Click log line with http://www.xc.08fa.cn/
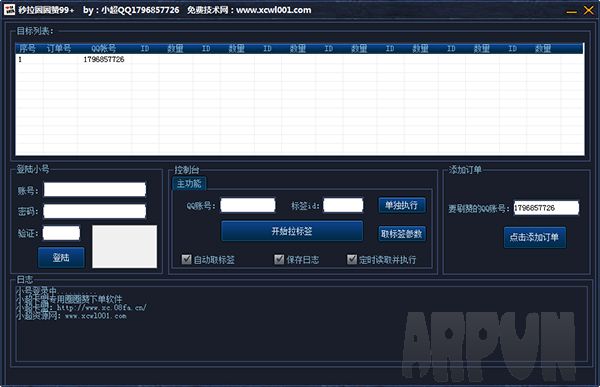 click(81, 307)
